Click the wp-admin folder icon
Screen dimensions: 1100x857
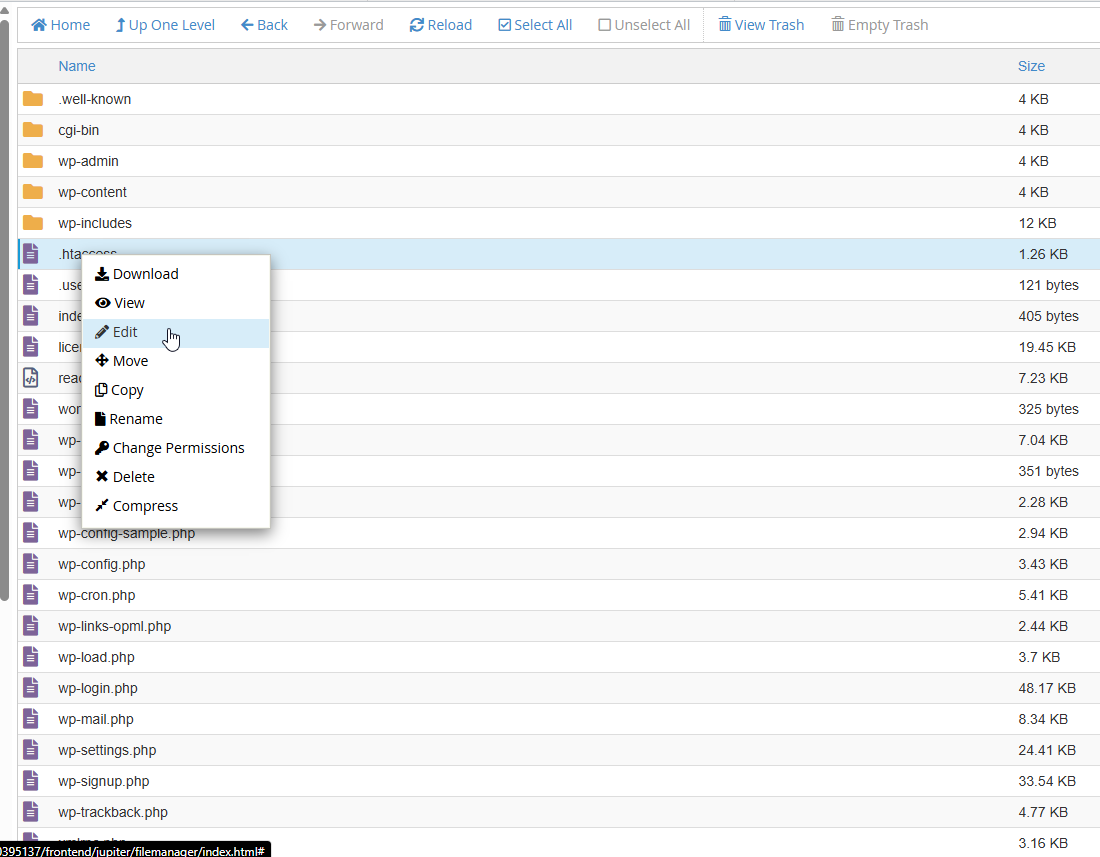pos(33,161)
